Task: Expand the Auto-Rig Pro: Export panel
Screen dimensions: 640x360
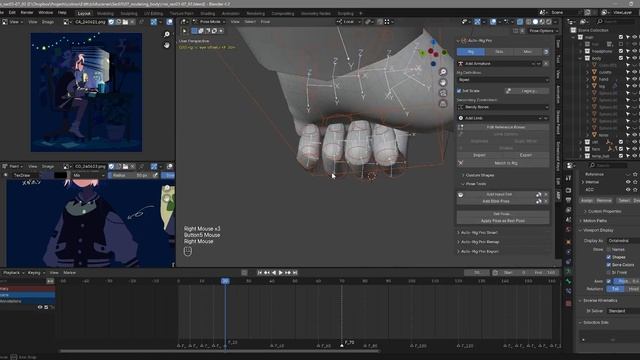Action: tap(480, 251)
